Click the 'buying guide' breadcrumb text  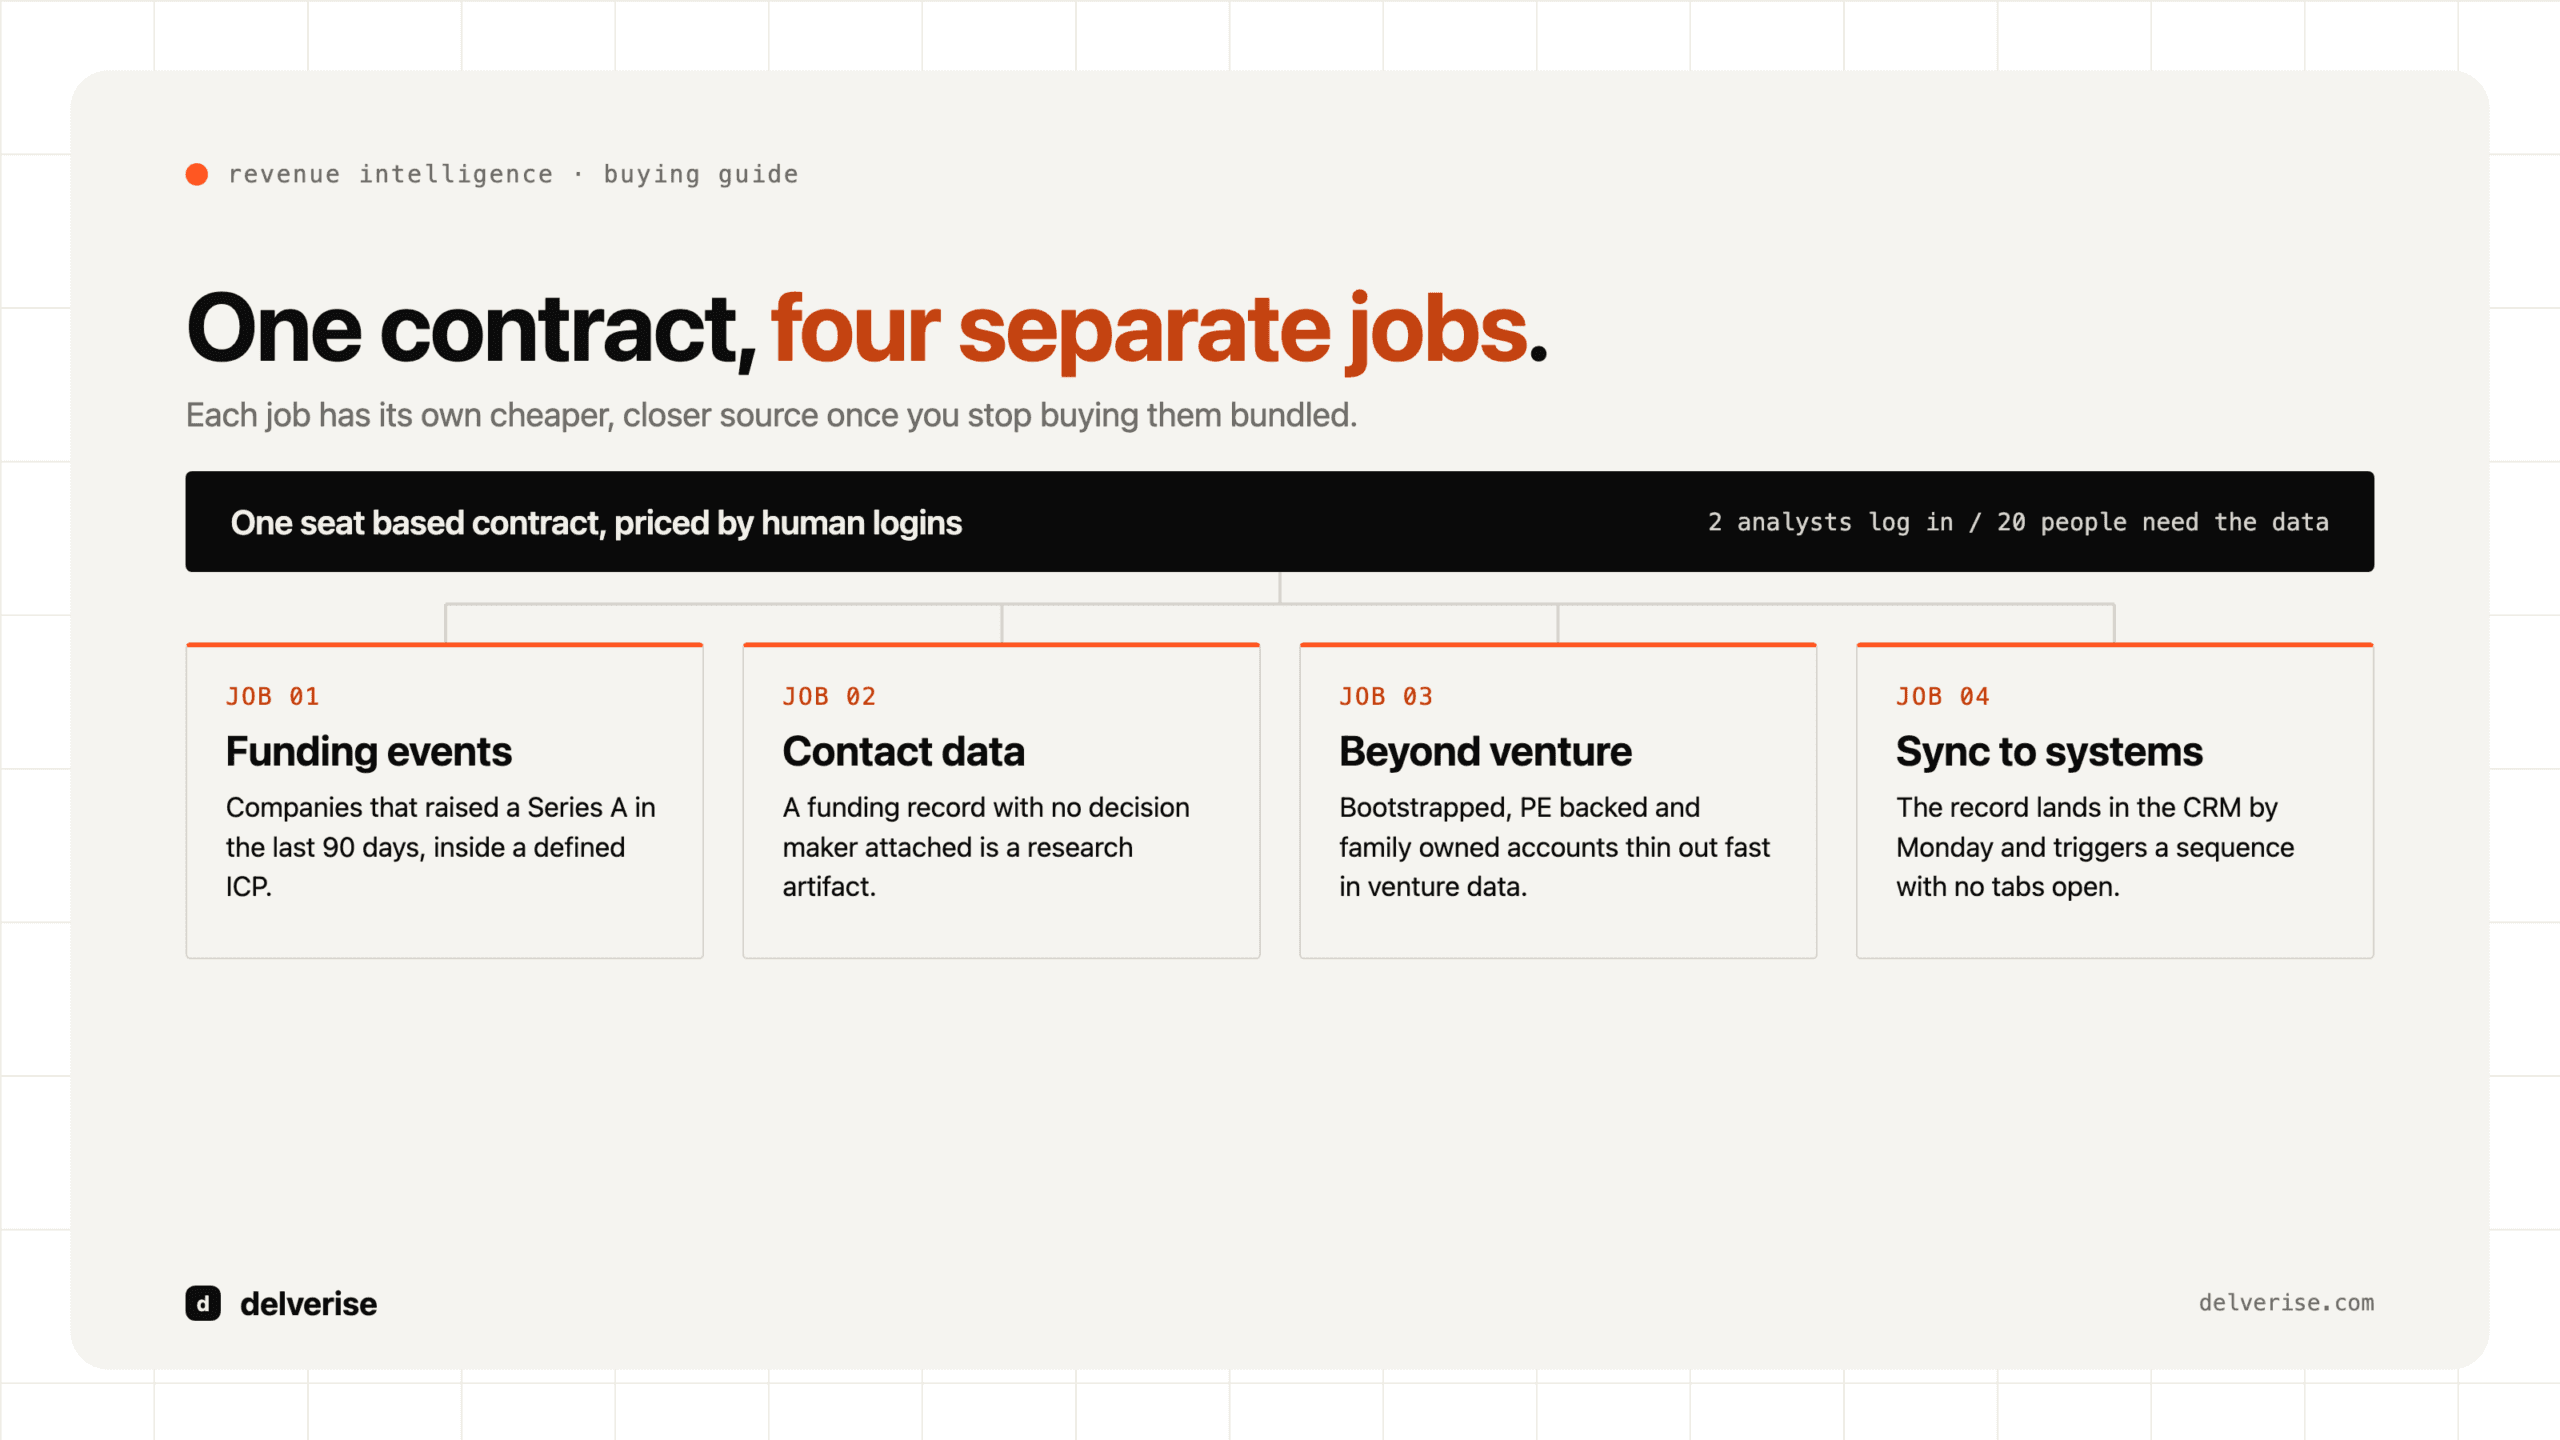701,175
